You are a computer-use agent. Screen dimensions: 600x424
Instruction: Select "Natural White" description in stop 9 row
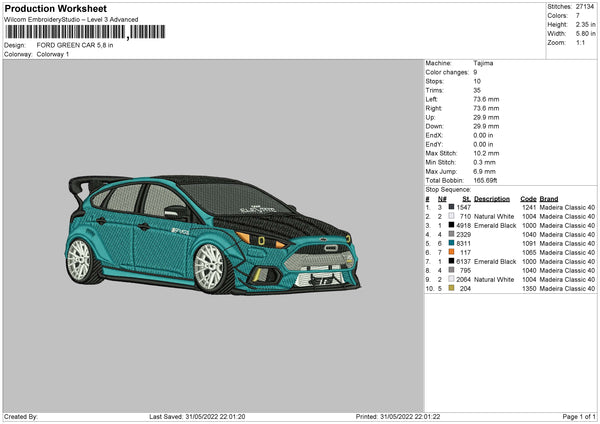click(494, 279)
